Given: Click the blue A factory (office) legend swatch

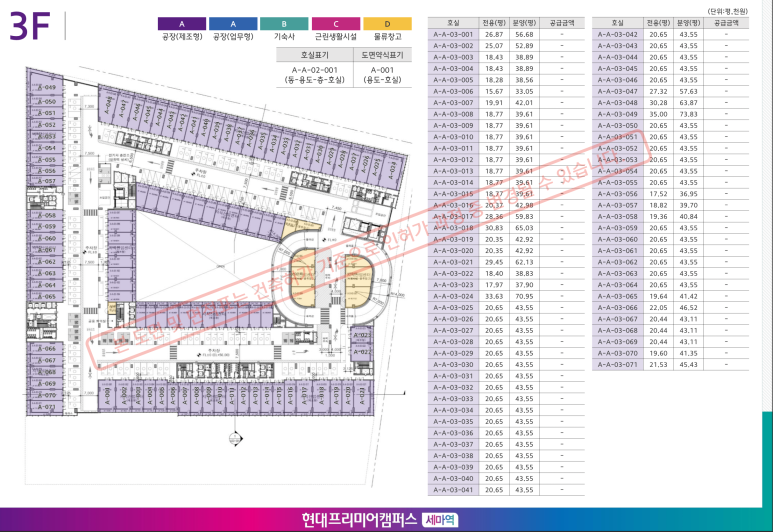Looking at the screenshot, I should coord(233,24).
